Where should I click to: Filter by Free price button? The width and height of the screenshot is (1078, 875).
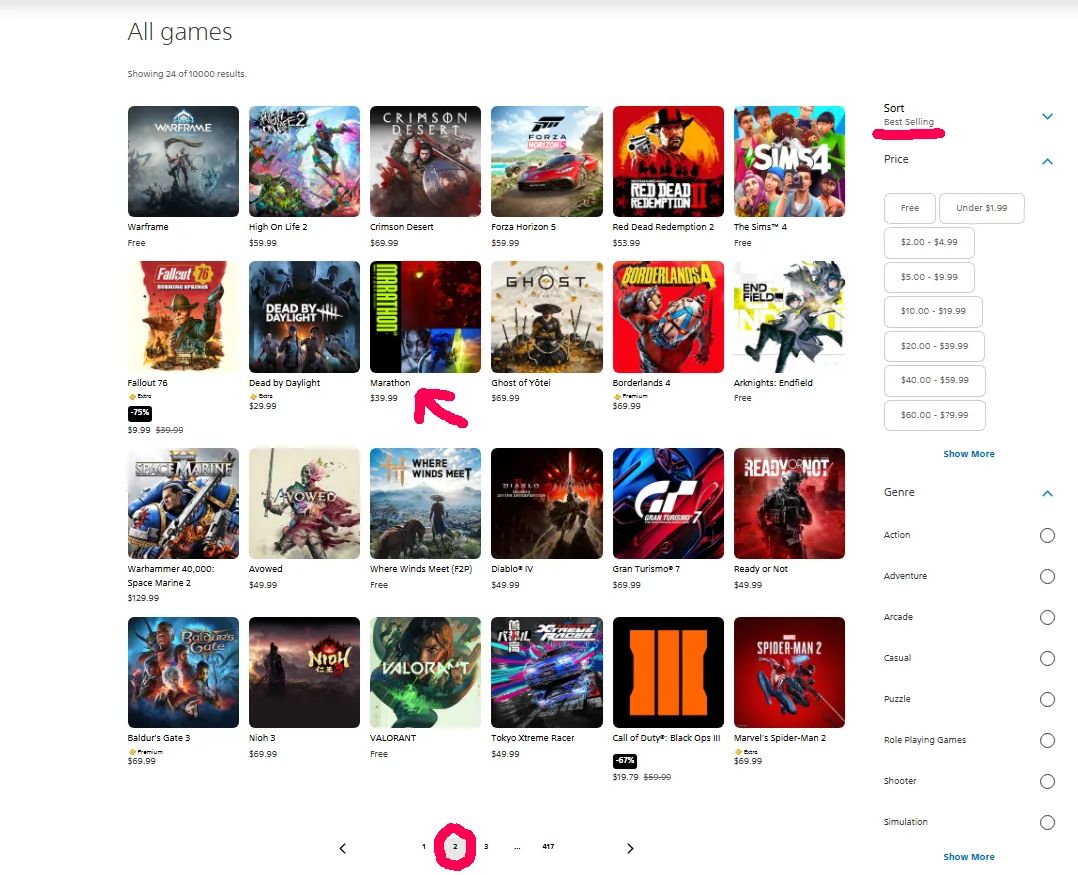click(x=909, y=208)
